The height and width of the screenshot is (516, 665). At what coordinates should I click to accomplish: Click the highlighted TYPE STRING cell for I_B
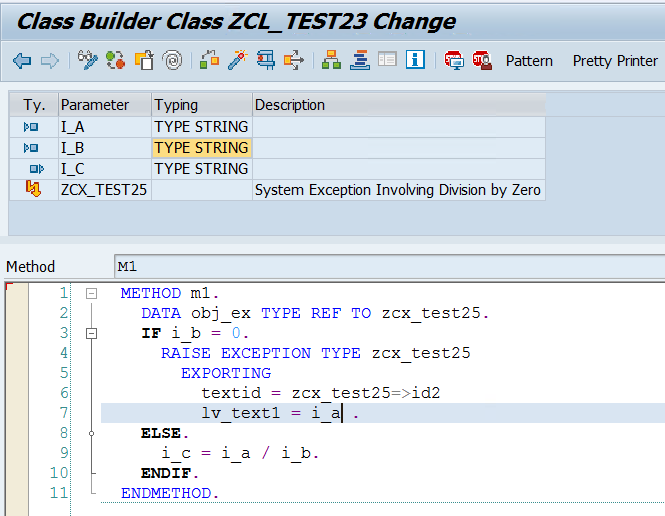[202, 148]
